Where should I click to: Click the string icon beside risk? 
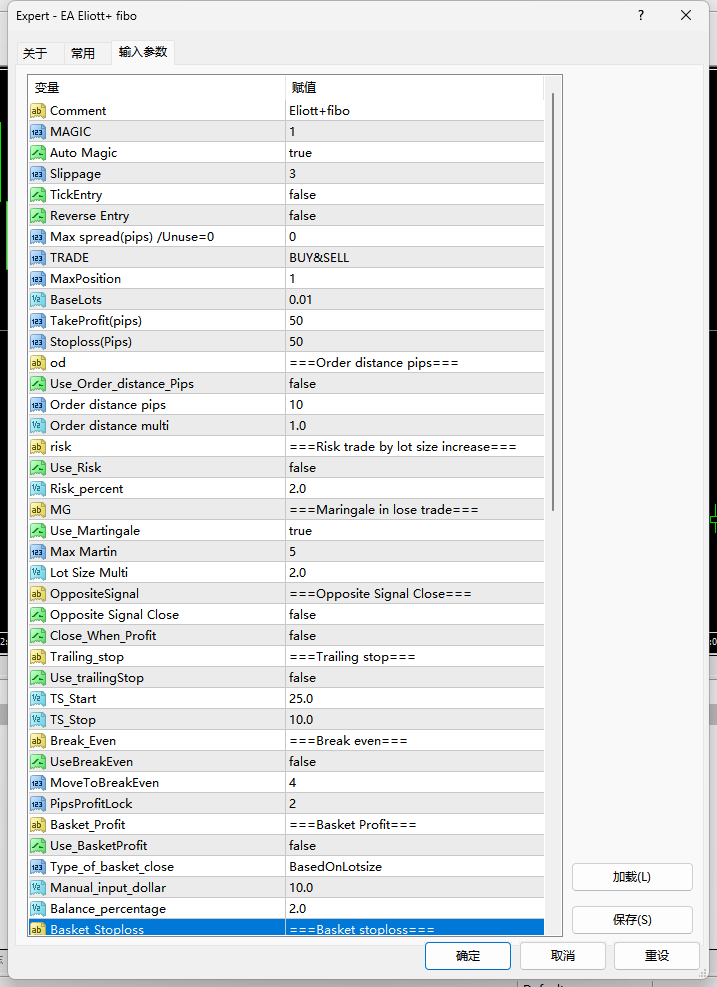[38, 446]
